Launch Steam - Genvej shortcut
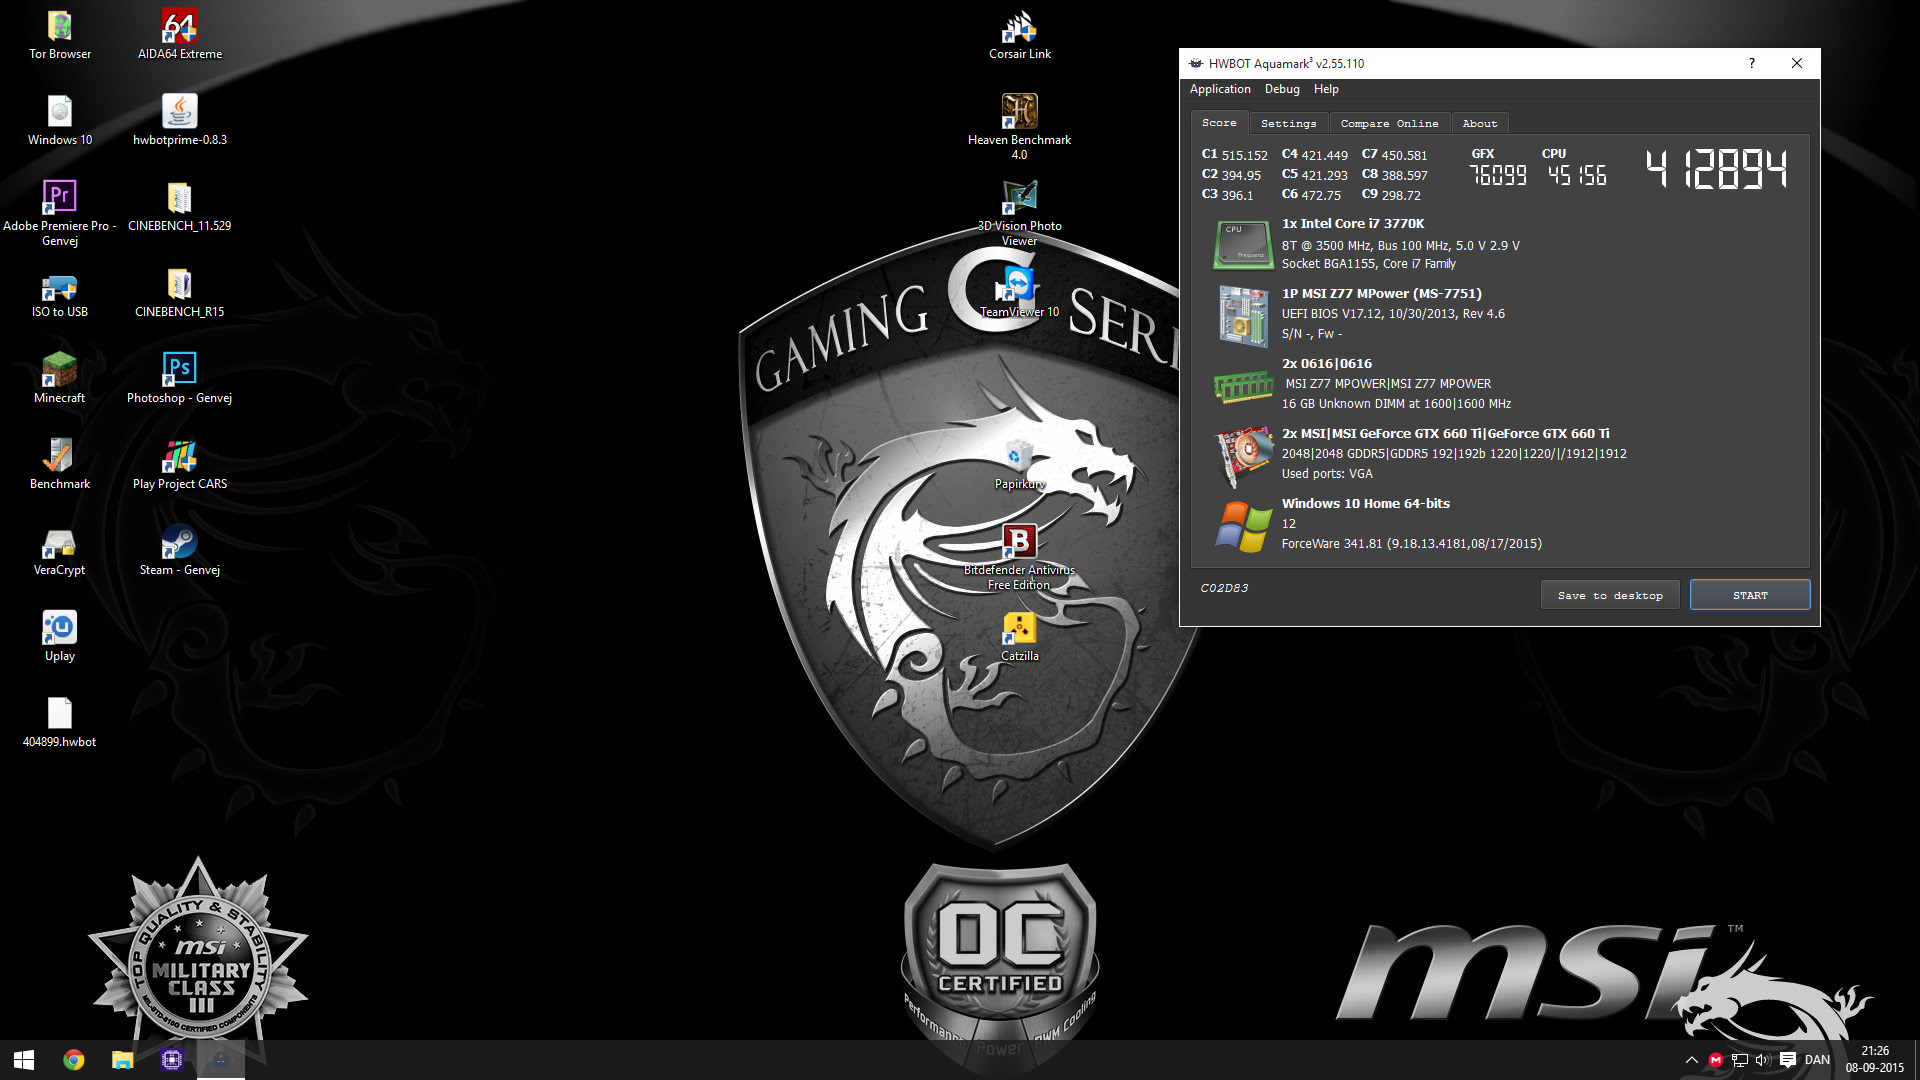The width and height of the screenshot is (1920, 1080). (180, 551)
